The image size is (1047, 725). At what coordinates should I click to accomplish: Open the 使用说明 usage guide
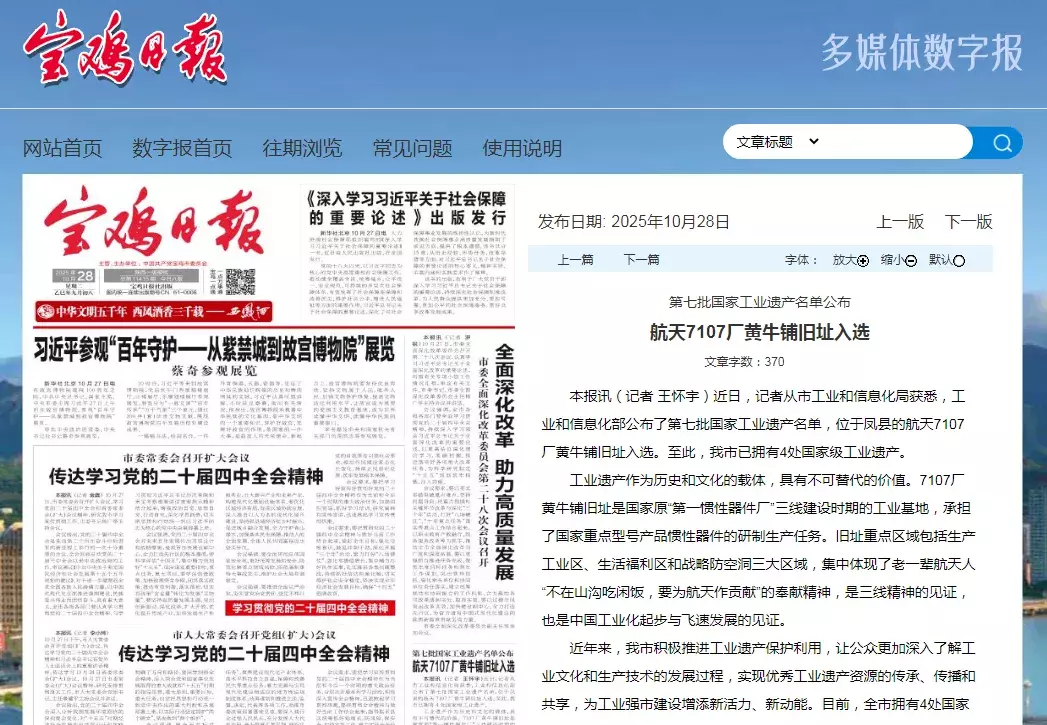(522, 148)
